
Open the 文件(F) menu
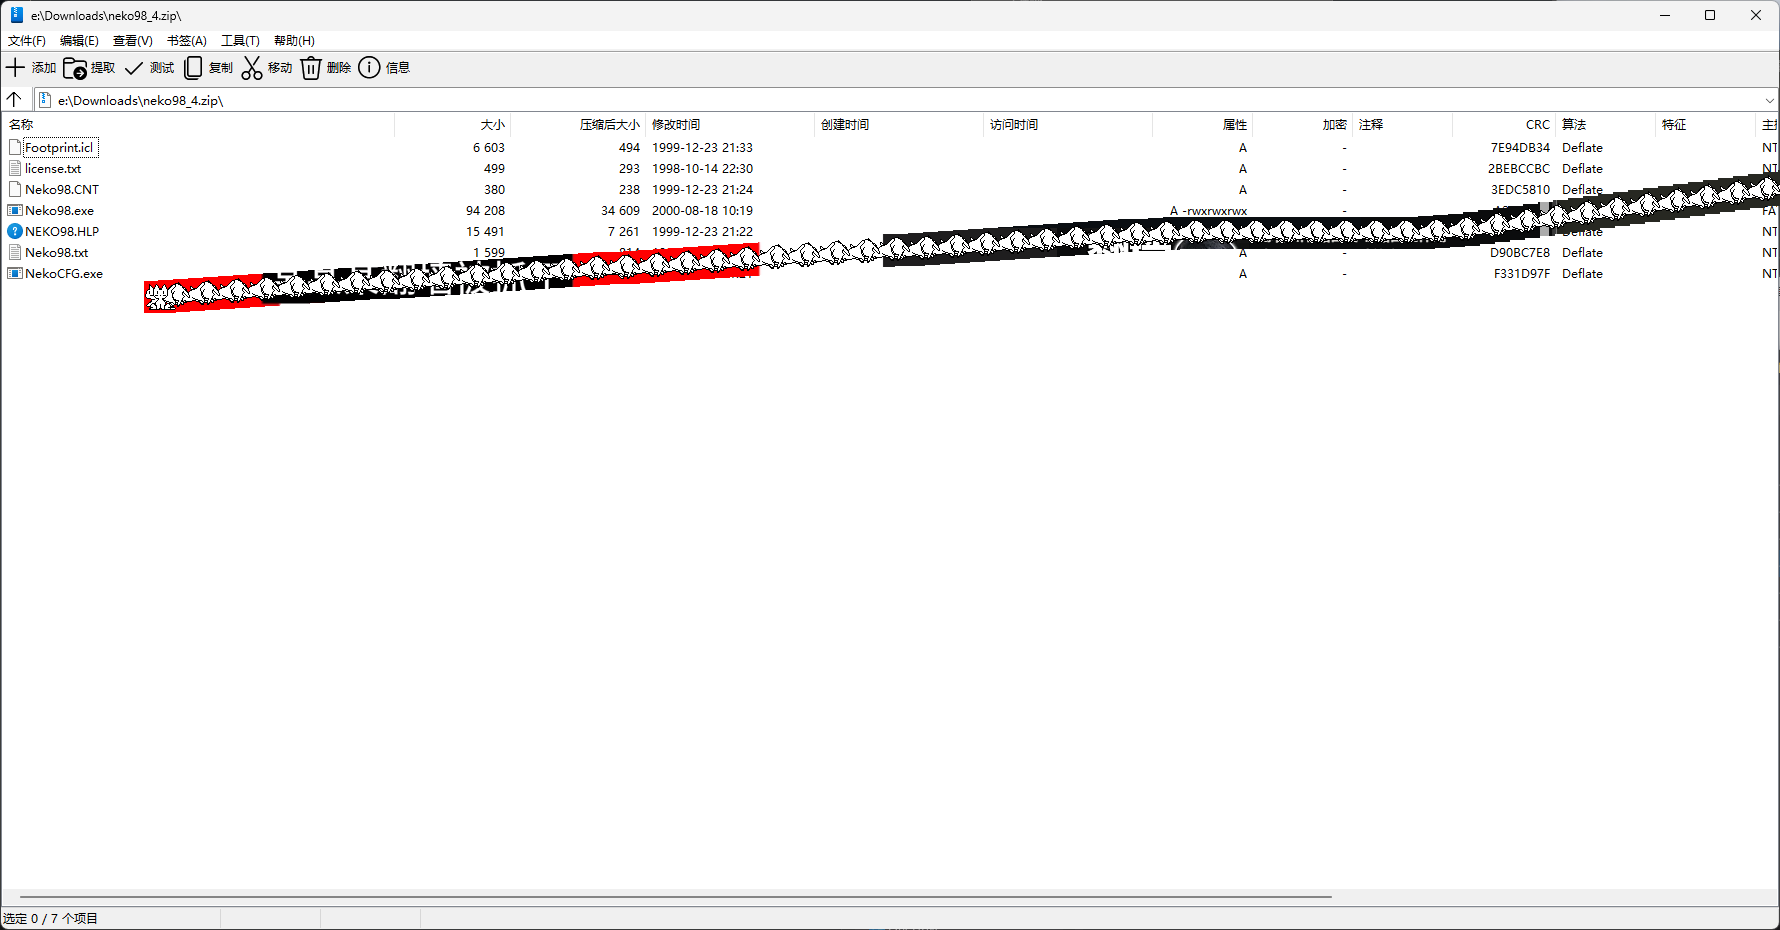(x=27, y=41)
